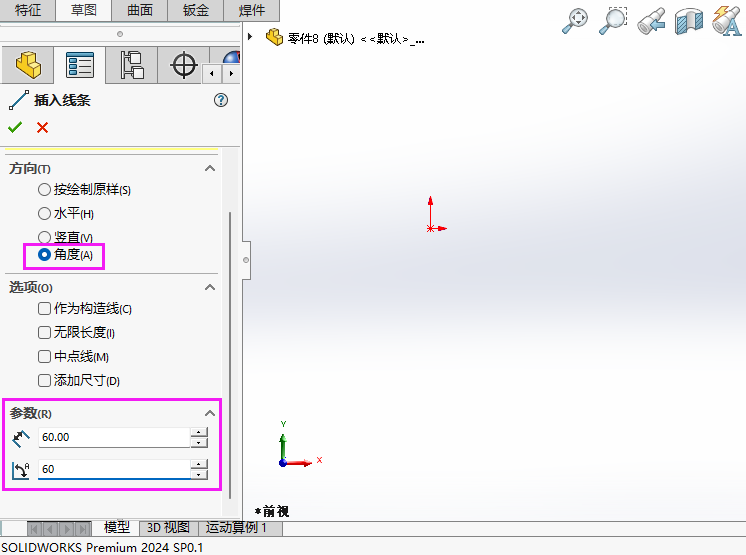Open the FeatureManager design tree tab
The width and height of the screenshot is (746, 555).
coord(28,65)
